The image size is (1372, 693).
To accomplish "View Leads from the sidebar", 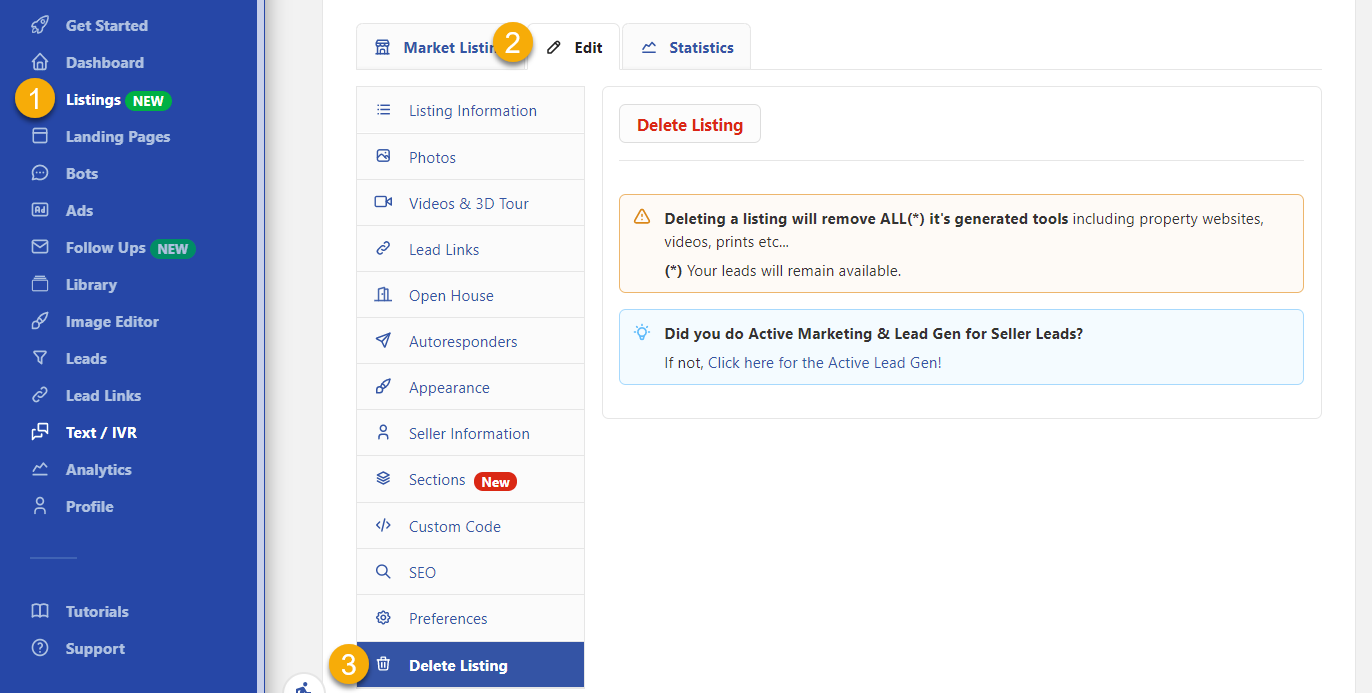I will [x=87, y=358].
